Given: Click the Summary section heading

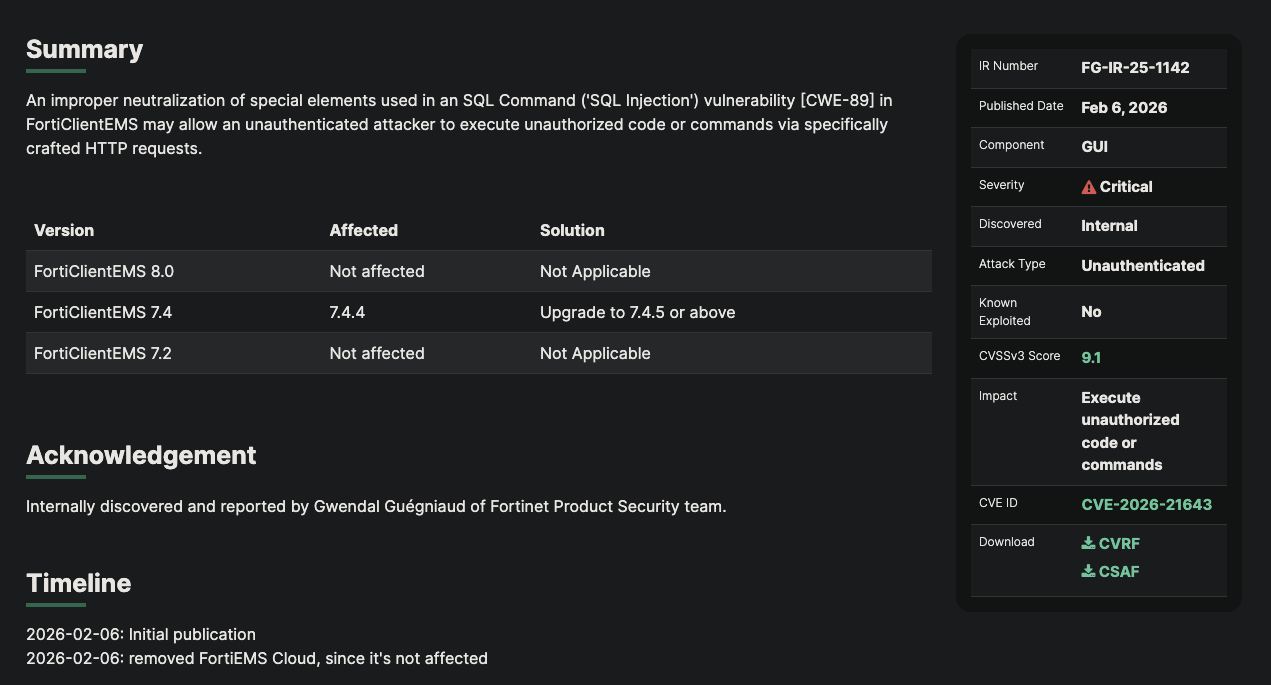Looking at the screenshot, I should [x=84, y=49].
